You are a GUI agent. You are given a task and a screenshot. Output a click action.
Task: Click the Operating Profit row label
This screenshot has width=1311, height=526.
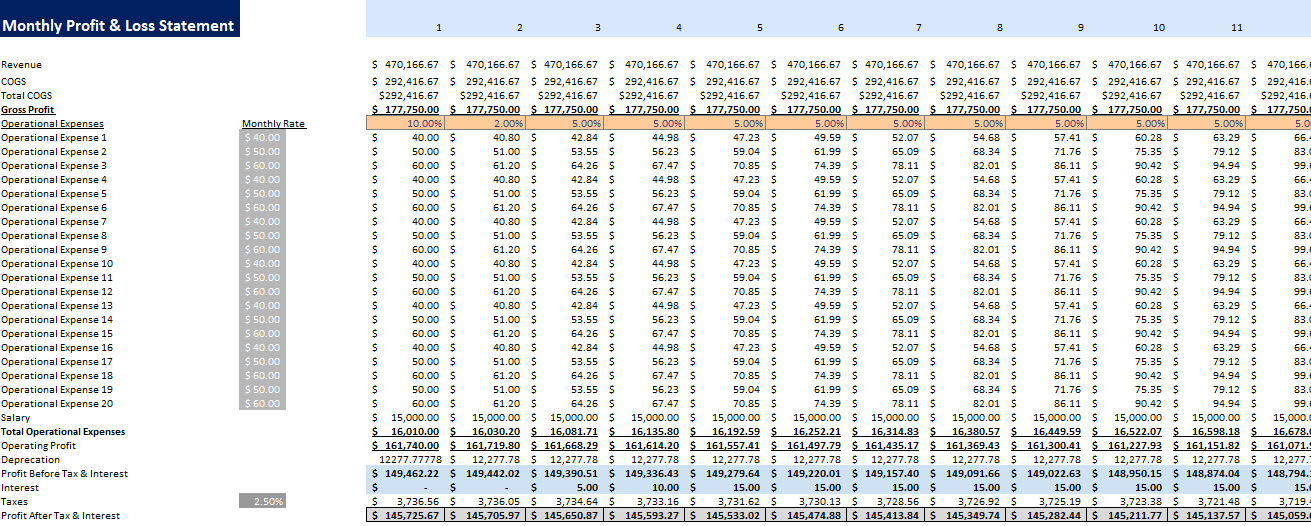[38, 445]
